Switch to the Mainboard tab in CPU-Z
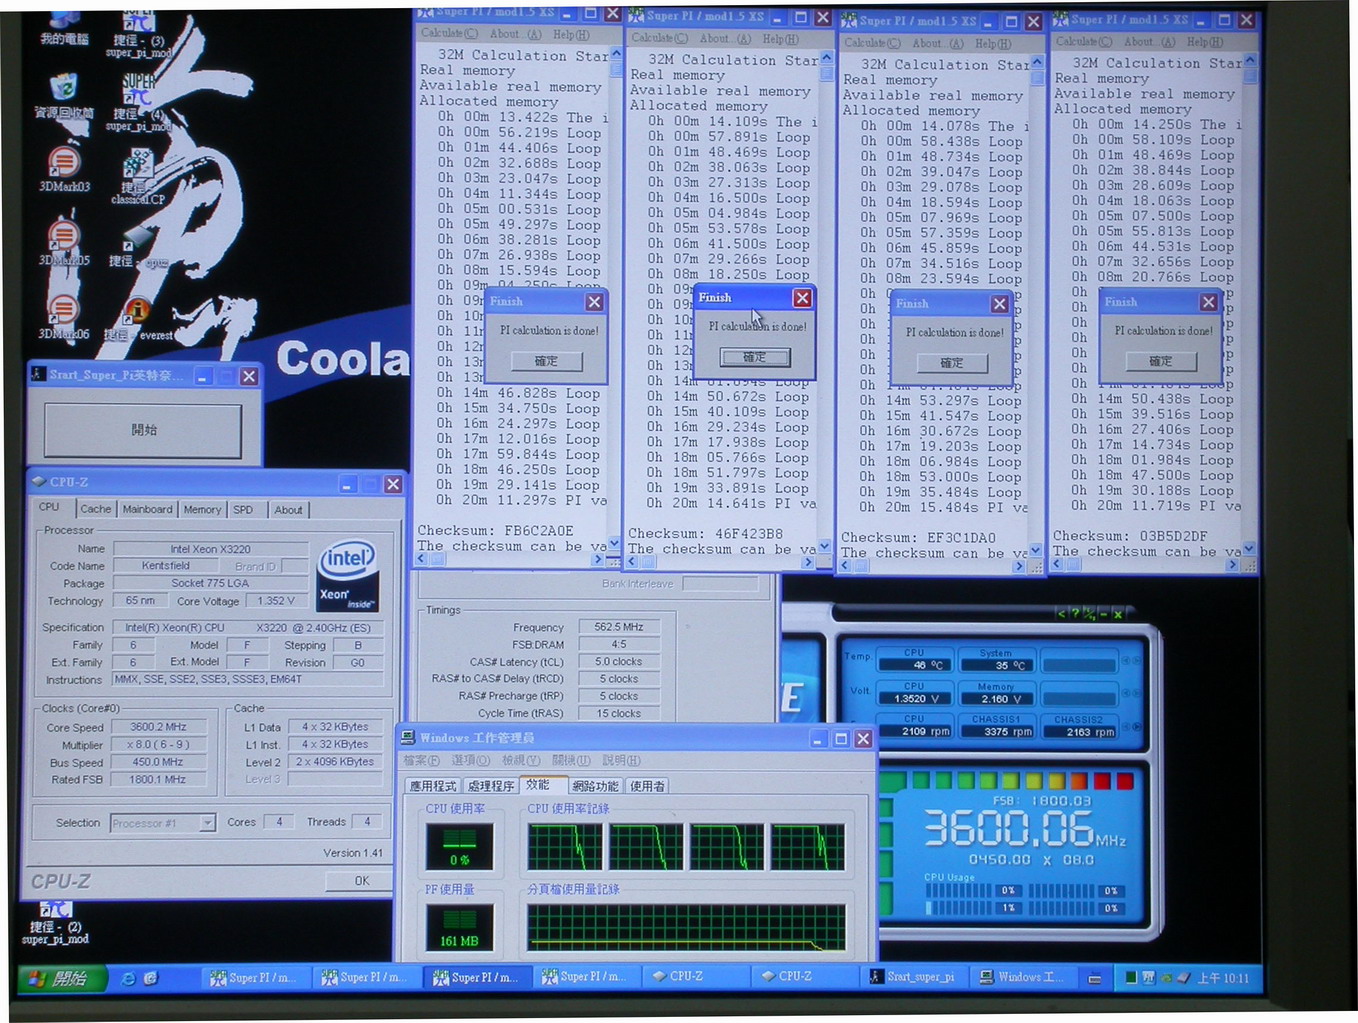 tap(147, 509)
